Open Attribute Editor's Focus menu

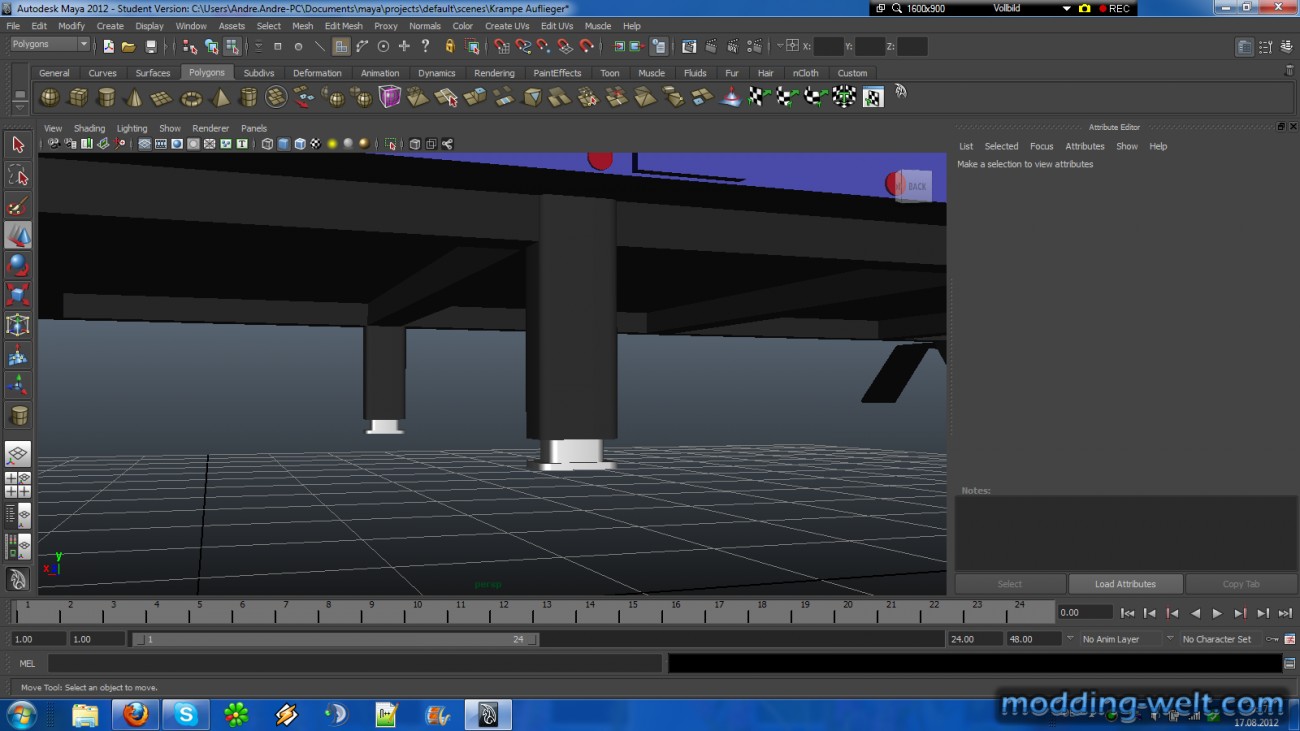coord(1041,146)
